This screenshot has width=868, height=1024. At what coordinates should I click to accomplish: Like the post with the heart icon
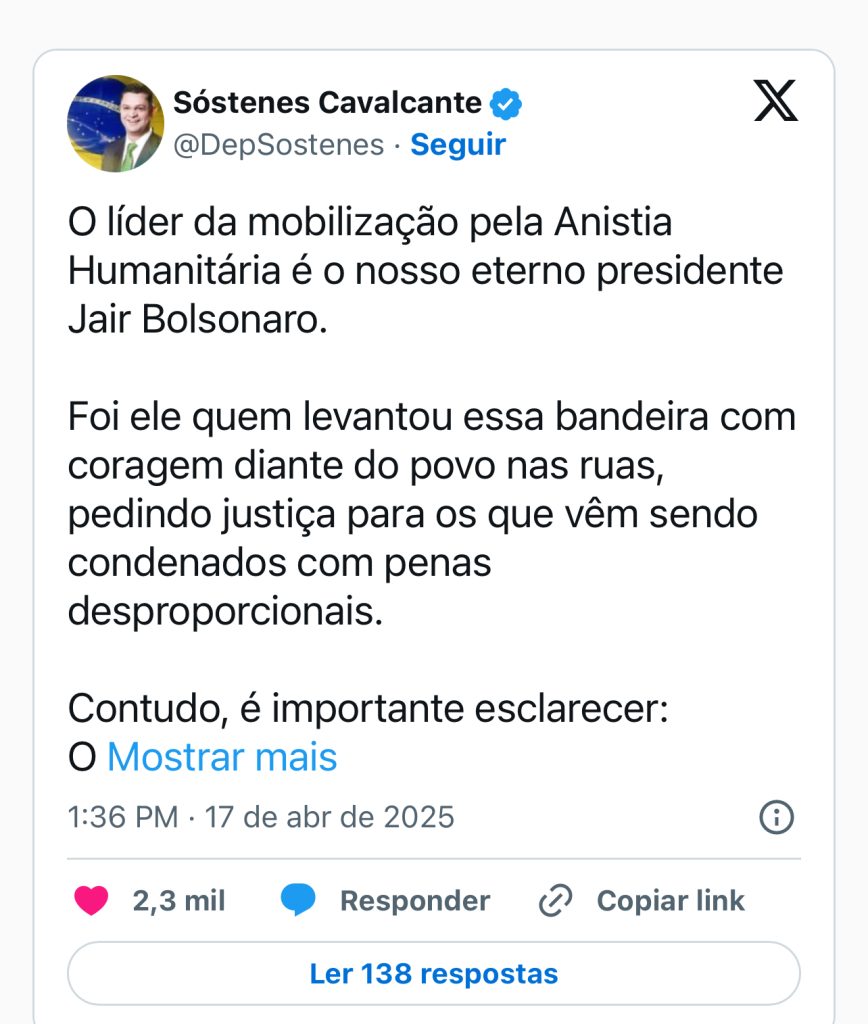click(x=92, y=901)
